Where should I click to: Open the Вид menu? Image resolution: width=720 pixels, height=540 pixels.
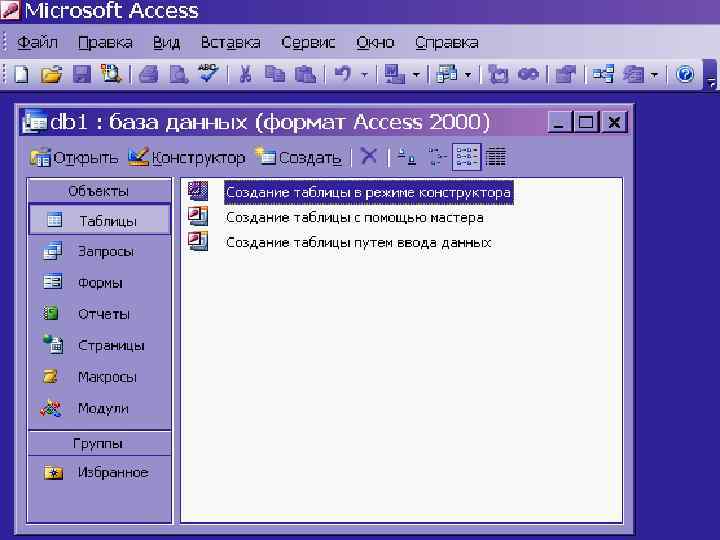click(166, 43)
